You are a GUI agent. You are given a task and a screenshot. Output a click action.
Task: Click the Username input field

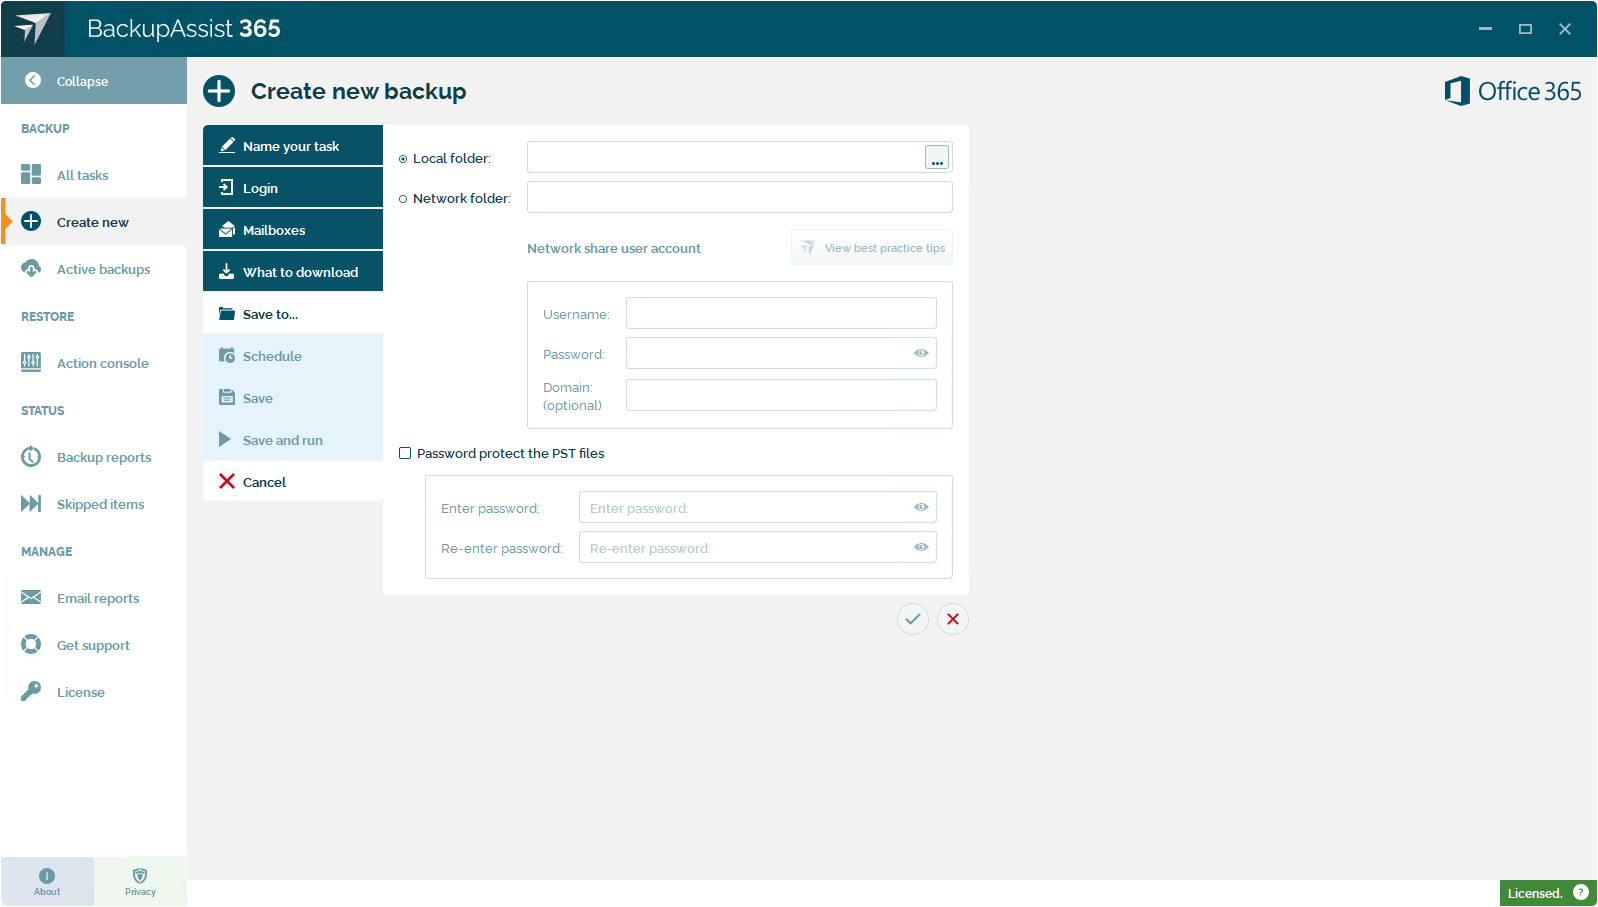[x=780, y=313]
